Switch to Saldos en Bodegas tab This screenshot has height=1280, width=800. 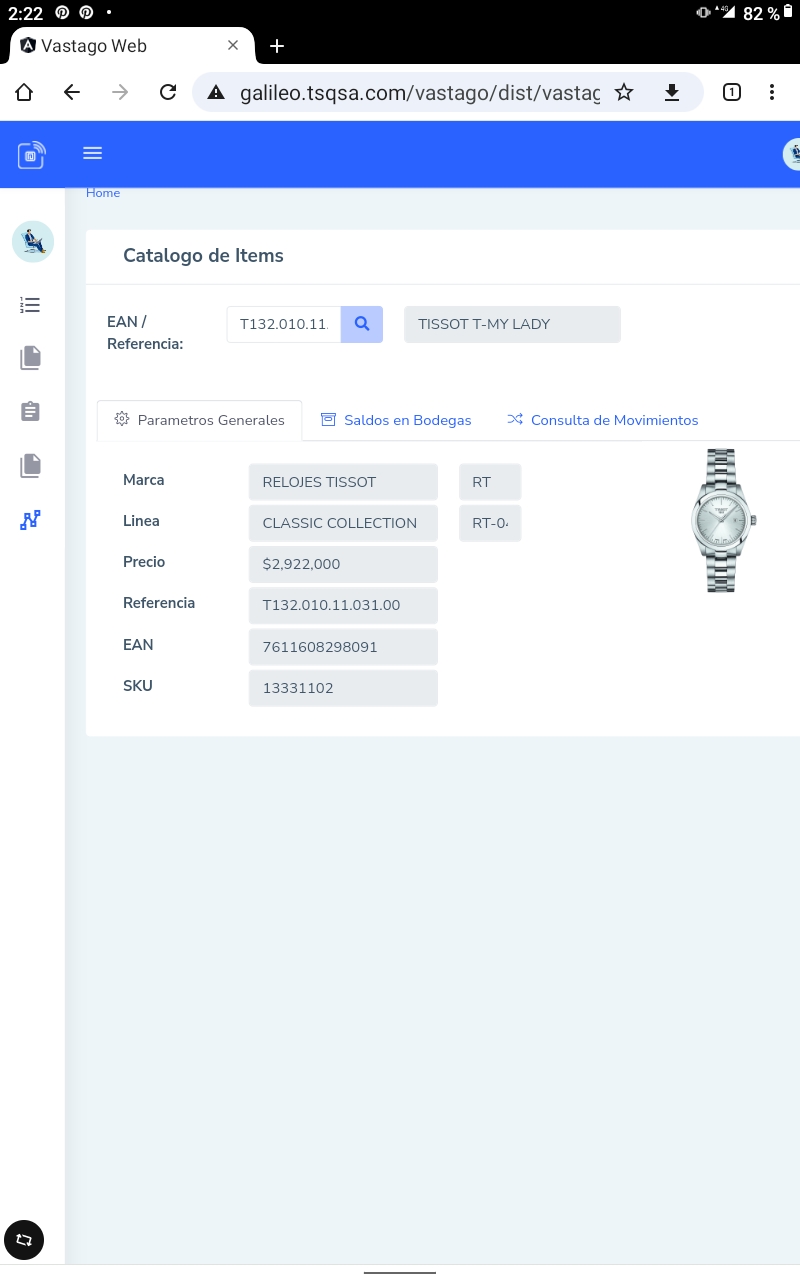tap(396, 420)
